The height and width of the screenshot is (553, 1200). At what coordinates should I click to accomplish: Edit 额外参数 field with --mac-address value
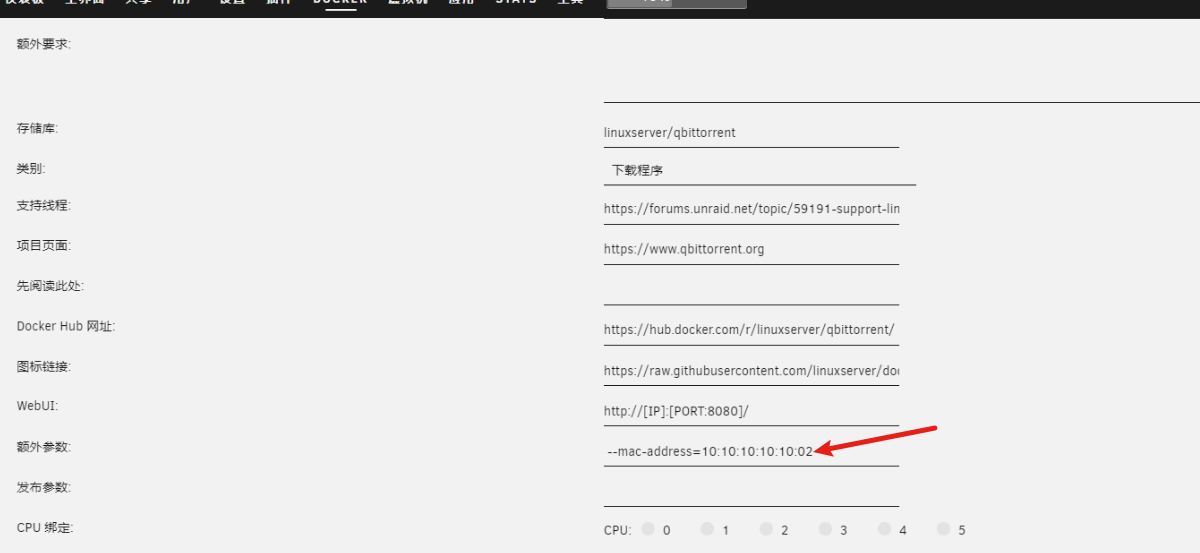tap(750, 451)
